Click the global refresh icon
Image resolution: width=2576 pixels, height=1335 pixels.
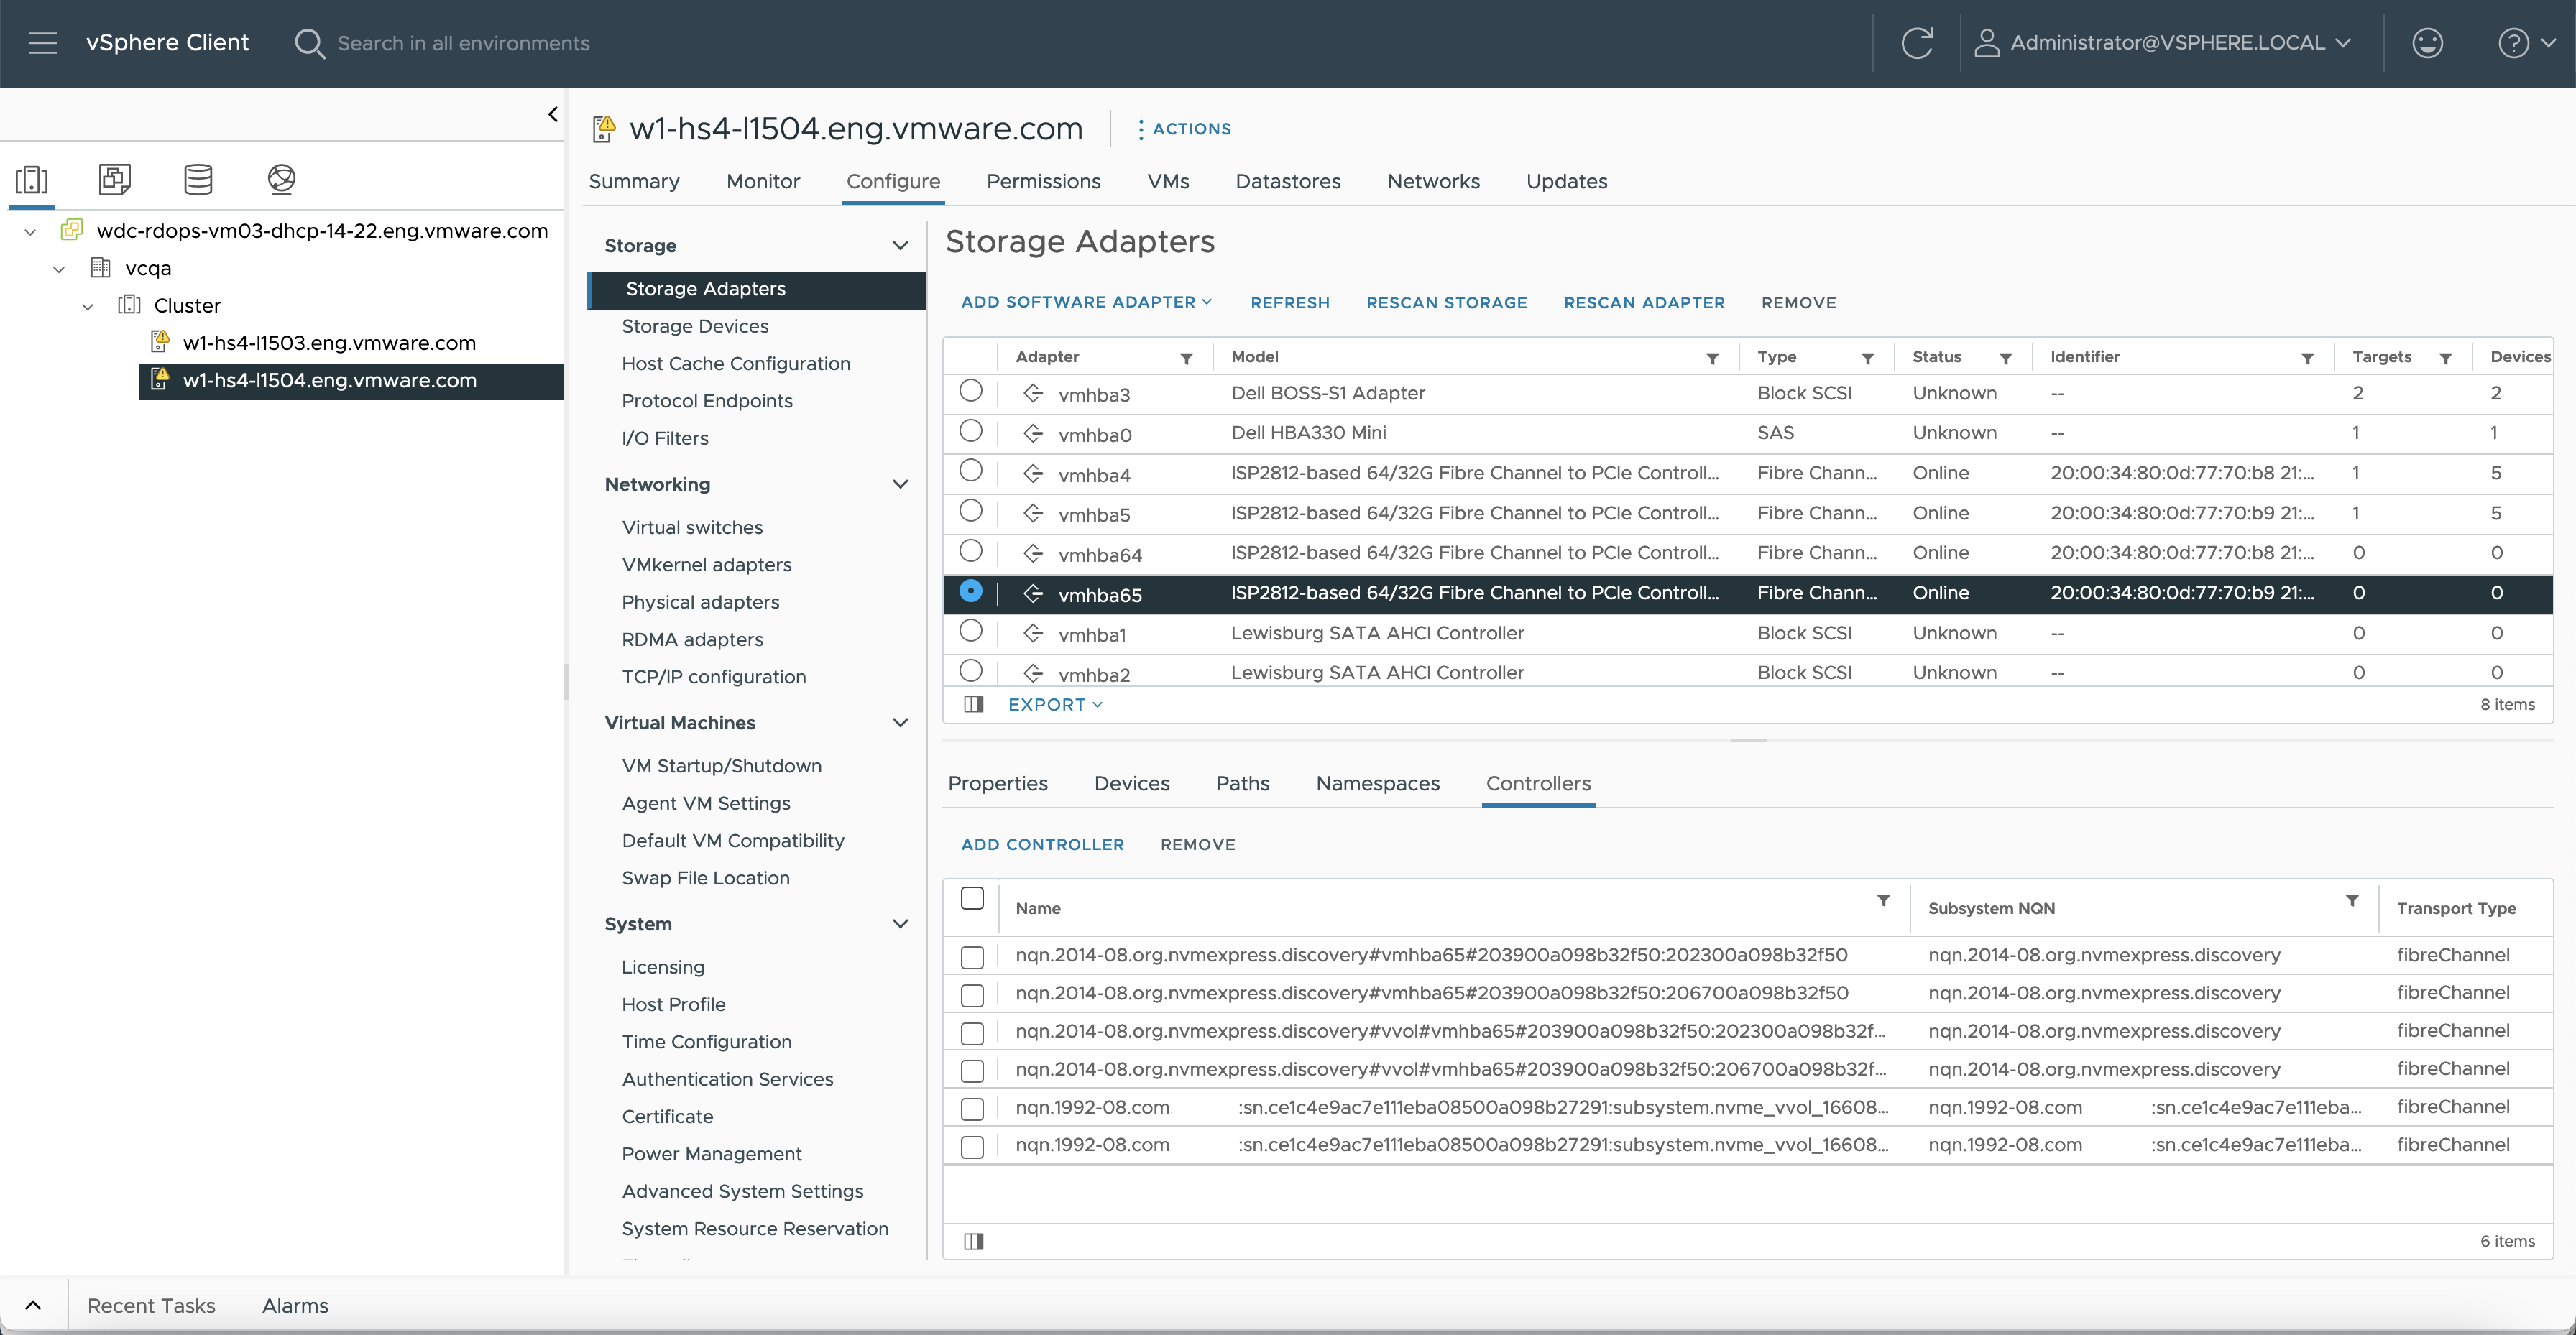pyautogui.click(x=1916, y=43)
